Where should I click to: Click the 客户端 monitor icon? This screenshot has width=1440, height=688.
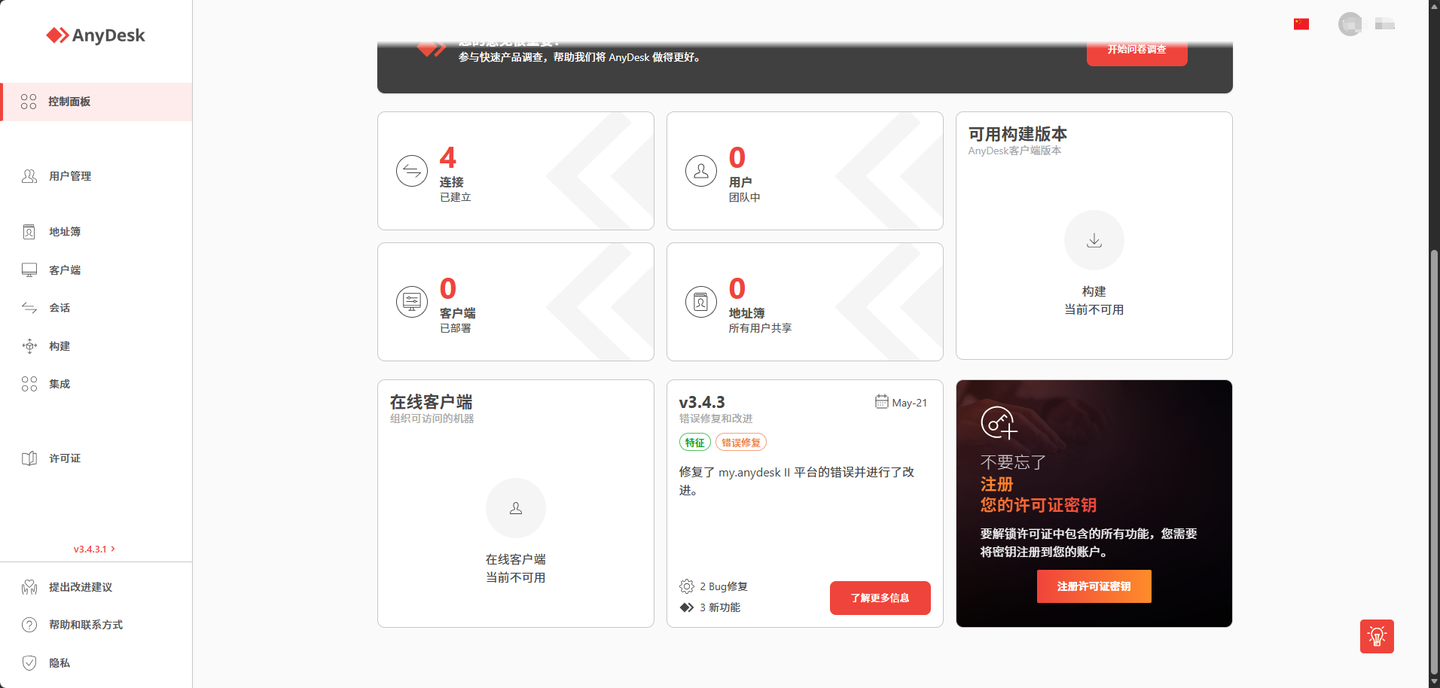29,270
